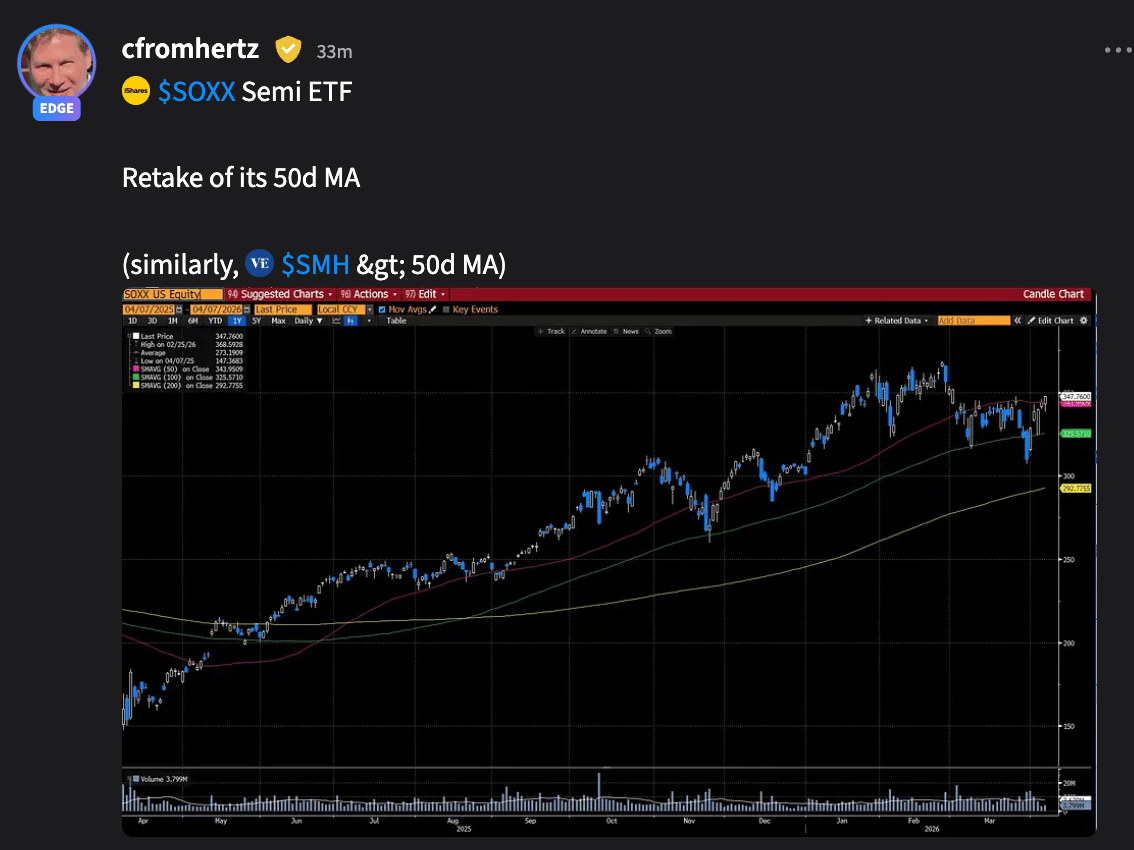Select the candle chart type icon
This screenshot has width=1134, height=850.
(x=351, y=320)
